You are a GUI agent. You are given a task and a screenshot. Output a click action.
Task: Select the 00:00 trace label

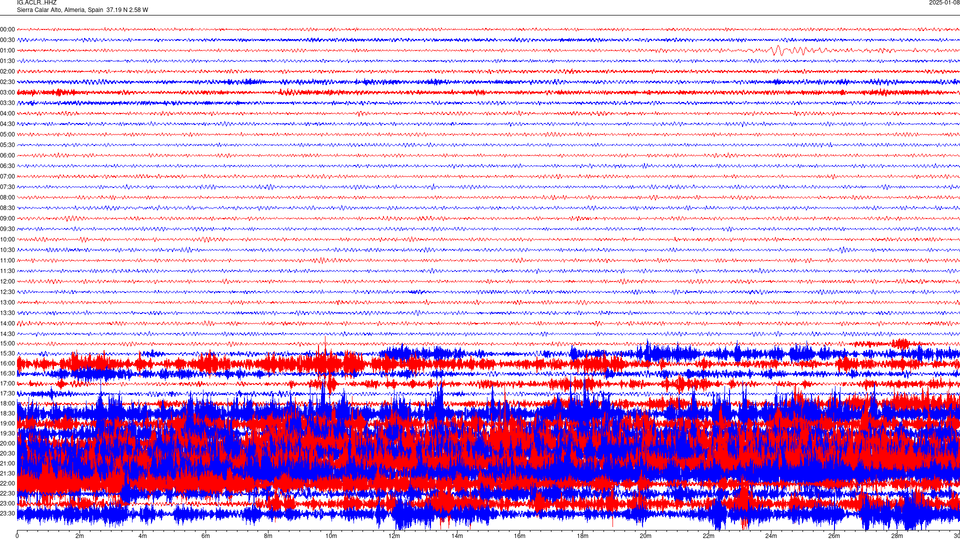(7, 29)
